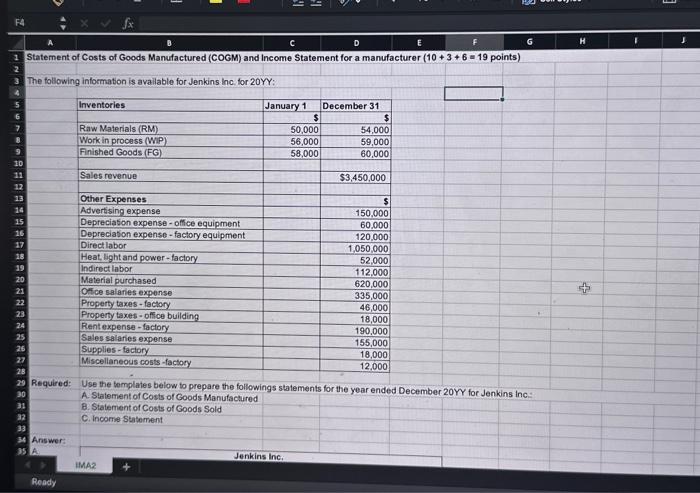This screenshot has height=493, width=700.
Task: Click the 'Rent expense - factory' cell
Action: click(172, 327)
